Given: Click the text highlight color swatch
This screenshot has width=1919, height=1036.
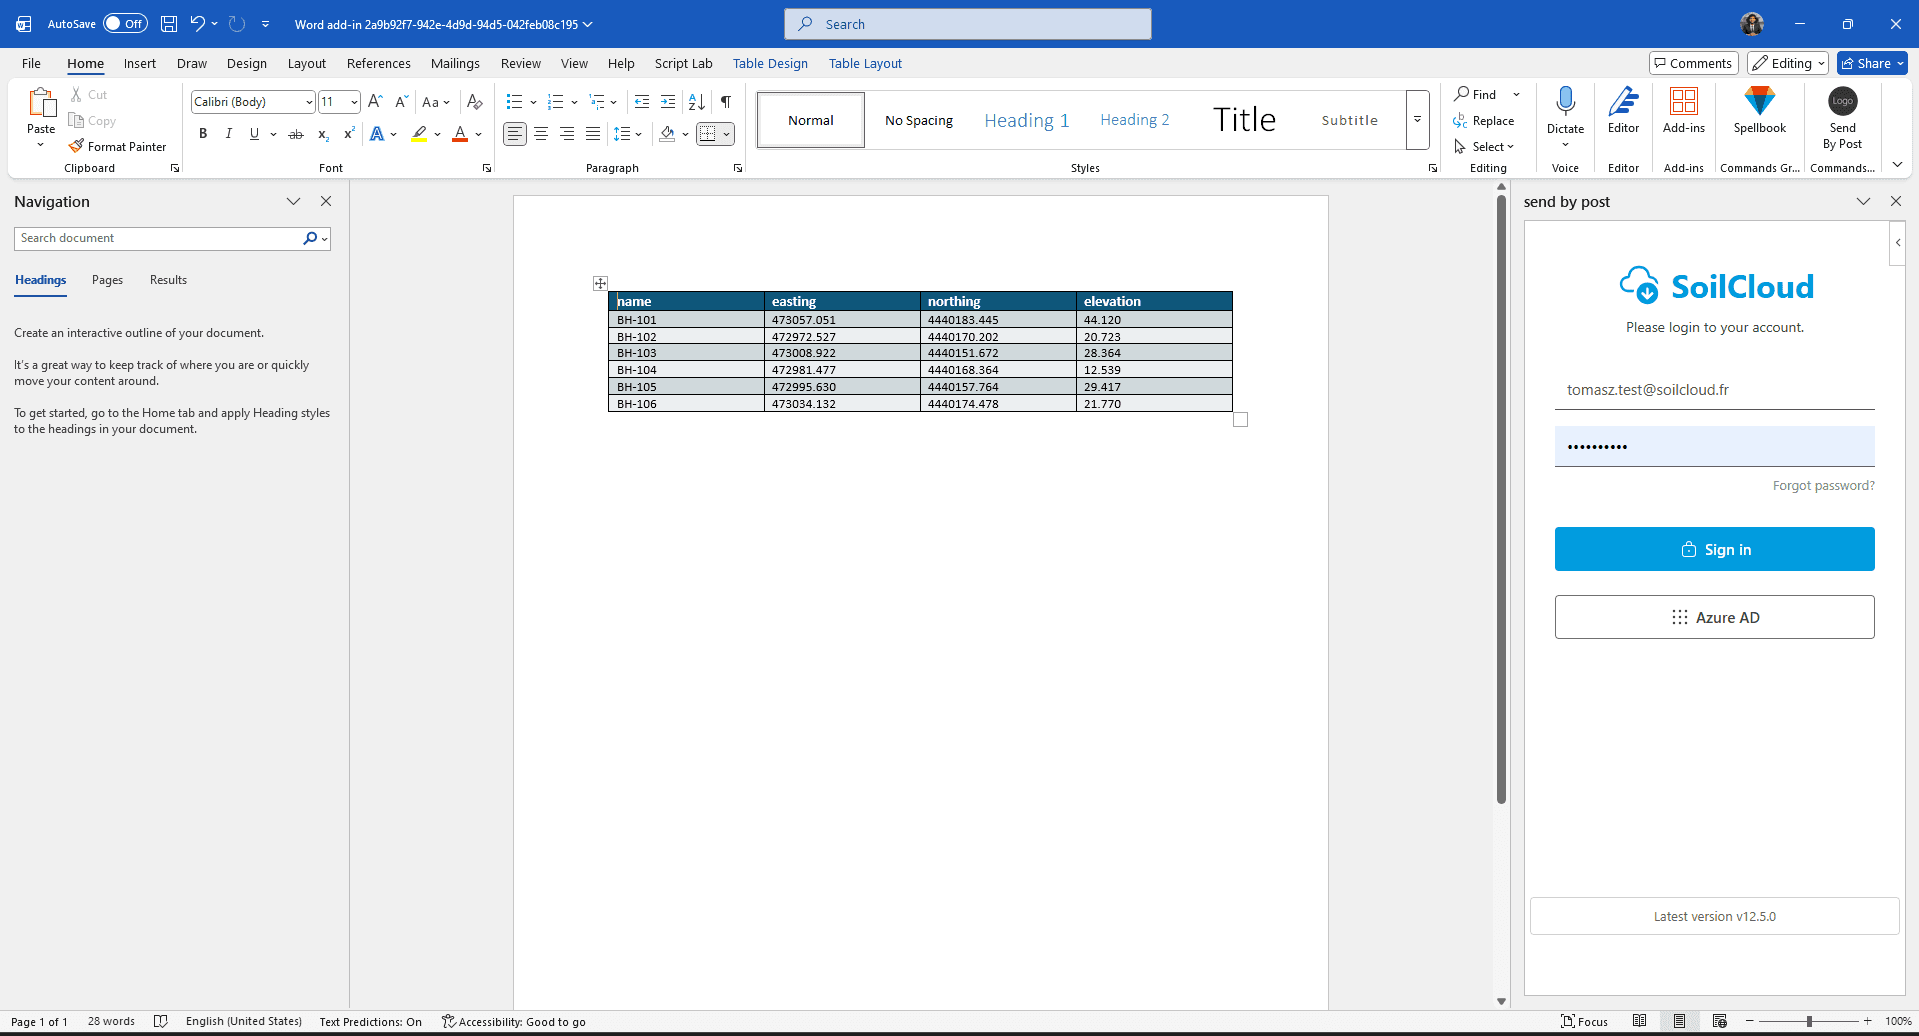Looking at the screenshot, I should 419,134.
